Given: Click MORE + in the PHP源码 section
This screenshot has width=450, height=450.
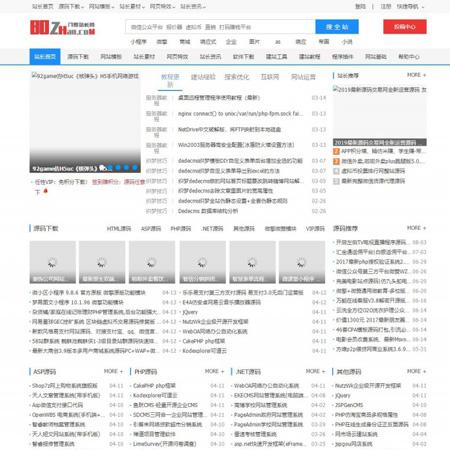Looking at the screenshot, I should (214, 371).
